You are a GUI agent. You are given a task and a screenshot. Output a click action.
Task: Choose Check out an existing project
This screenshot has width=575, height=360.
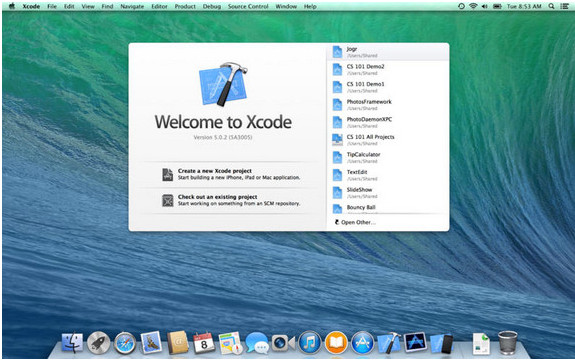(x=231, y=200)
